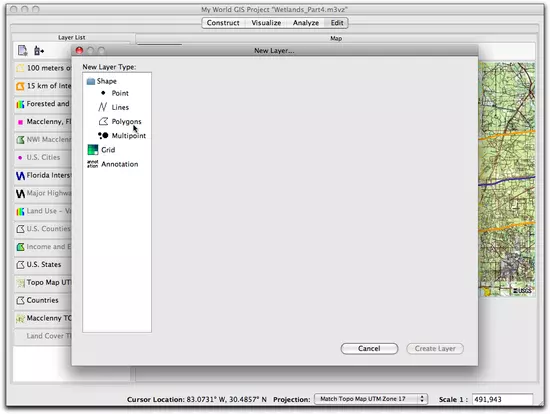Select the Polygons layer type icon
Screen dimensions: 550x414
click(x=103, y=121)
